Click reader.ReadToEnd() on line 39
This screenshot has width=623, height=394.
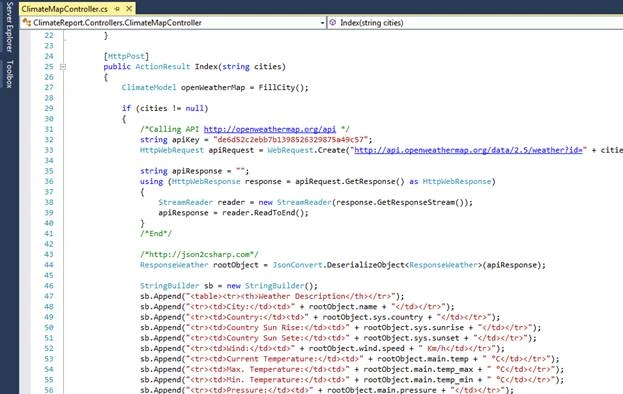coord(265,212)
